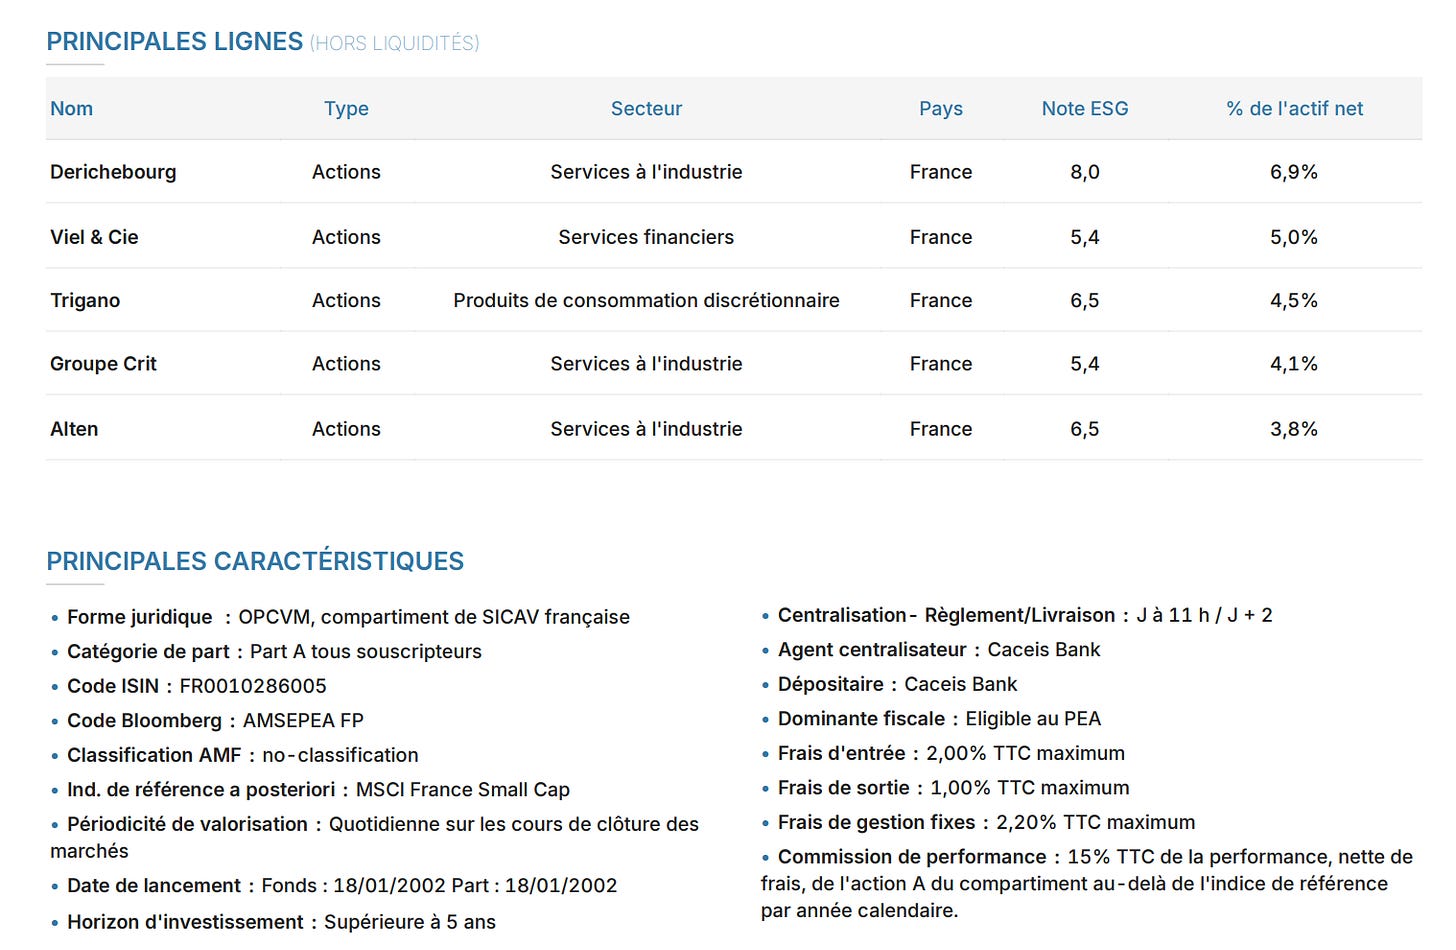Viewport: 1456px width, 950px height.
Task: Click Produits de consommation discrétionnaire cell
Action: [646, 300]
